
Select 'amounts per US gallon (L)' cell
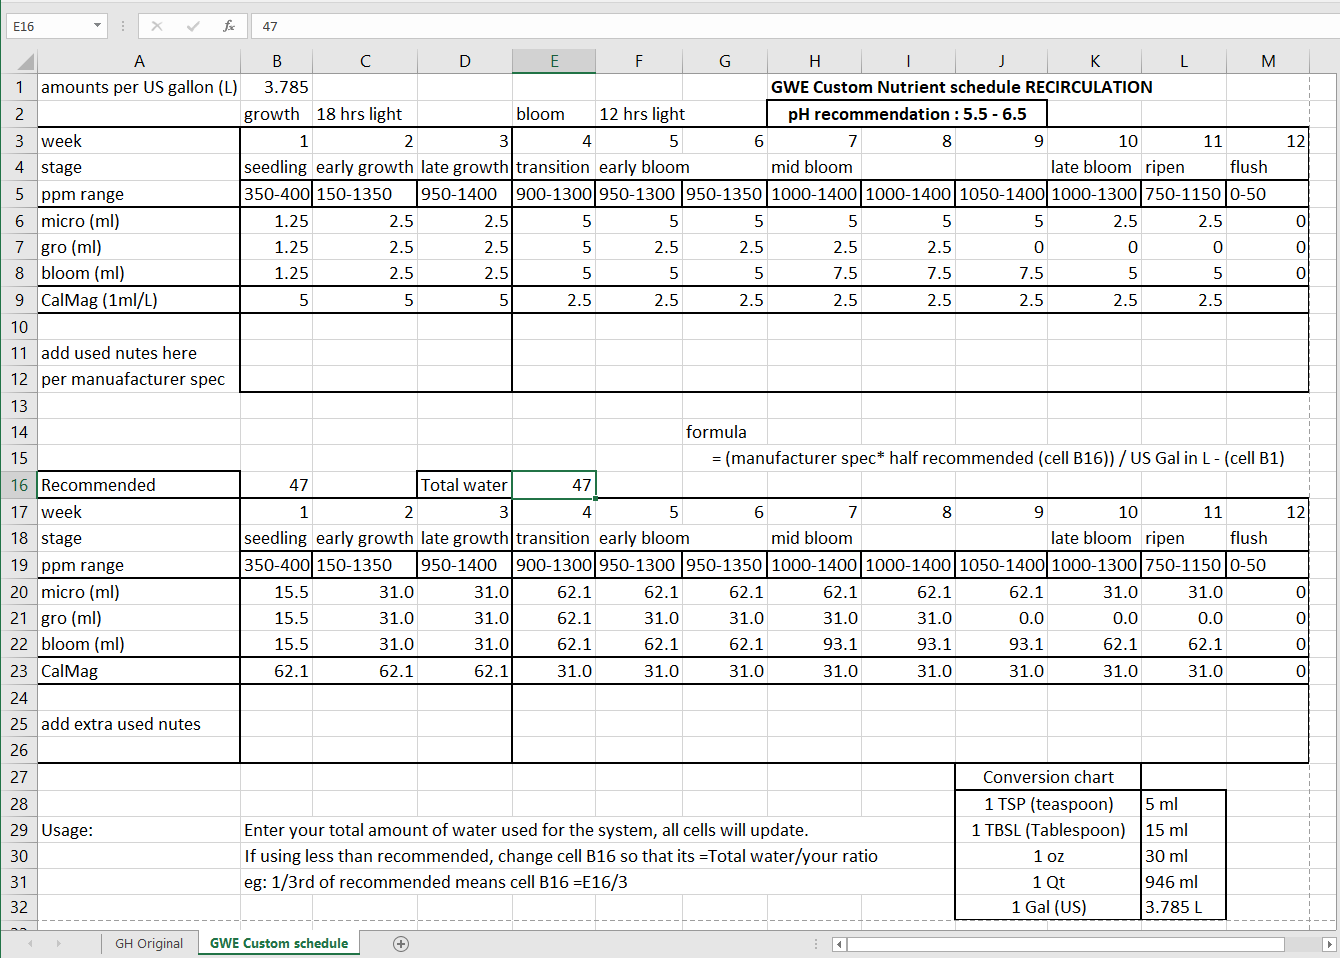click(x=139, y=87)
